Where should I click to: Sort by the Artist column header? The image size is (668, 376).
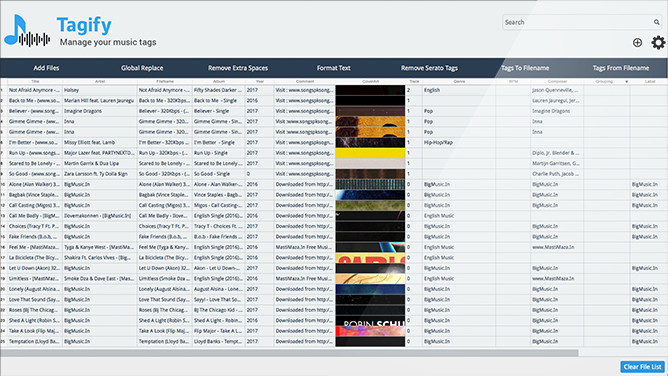(100, 81)
